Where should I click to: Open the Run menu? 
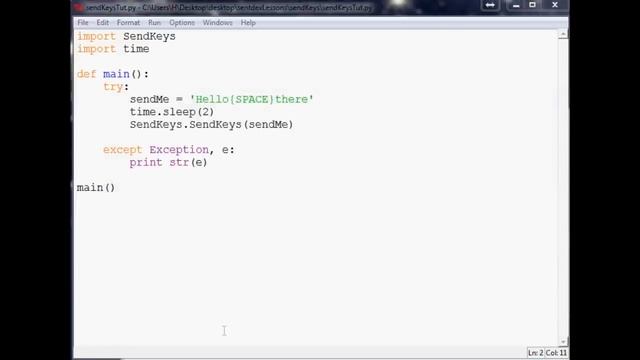154,23
